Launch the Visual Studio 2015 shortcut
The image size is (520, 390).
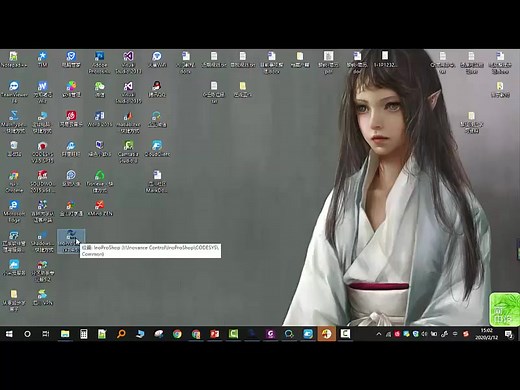click(x=128, y=92)
